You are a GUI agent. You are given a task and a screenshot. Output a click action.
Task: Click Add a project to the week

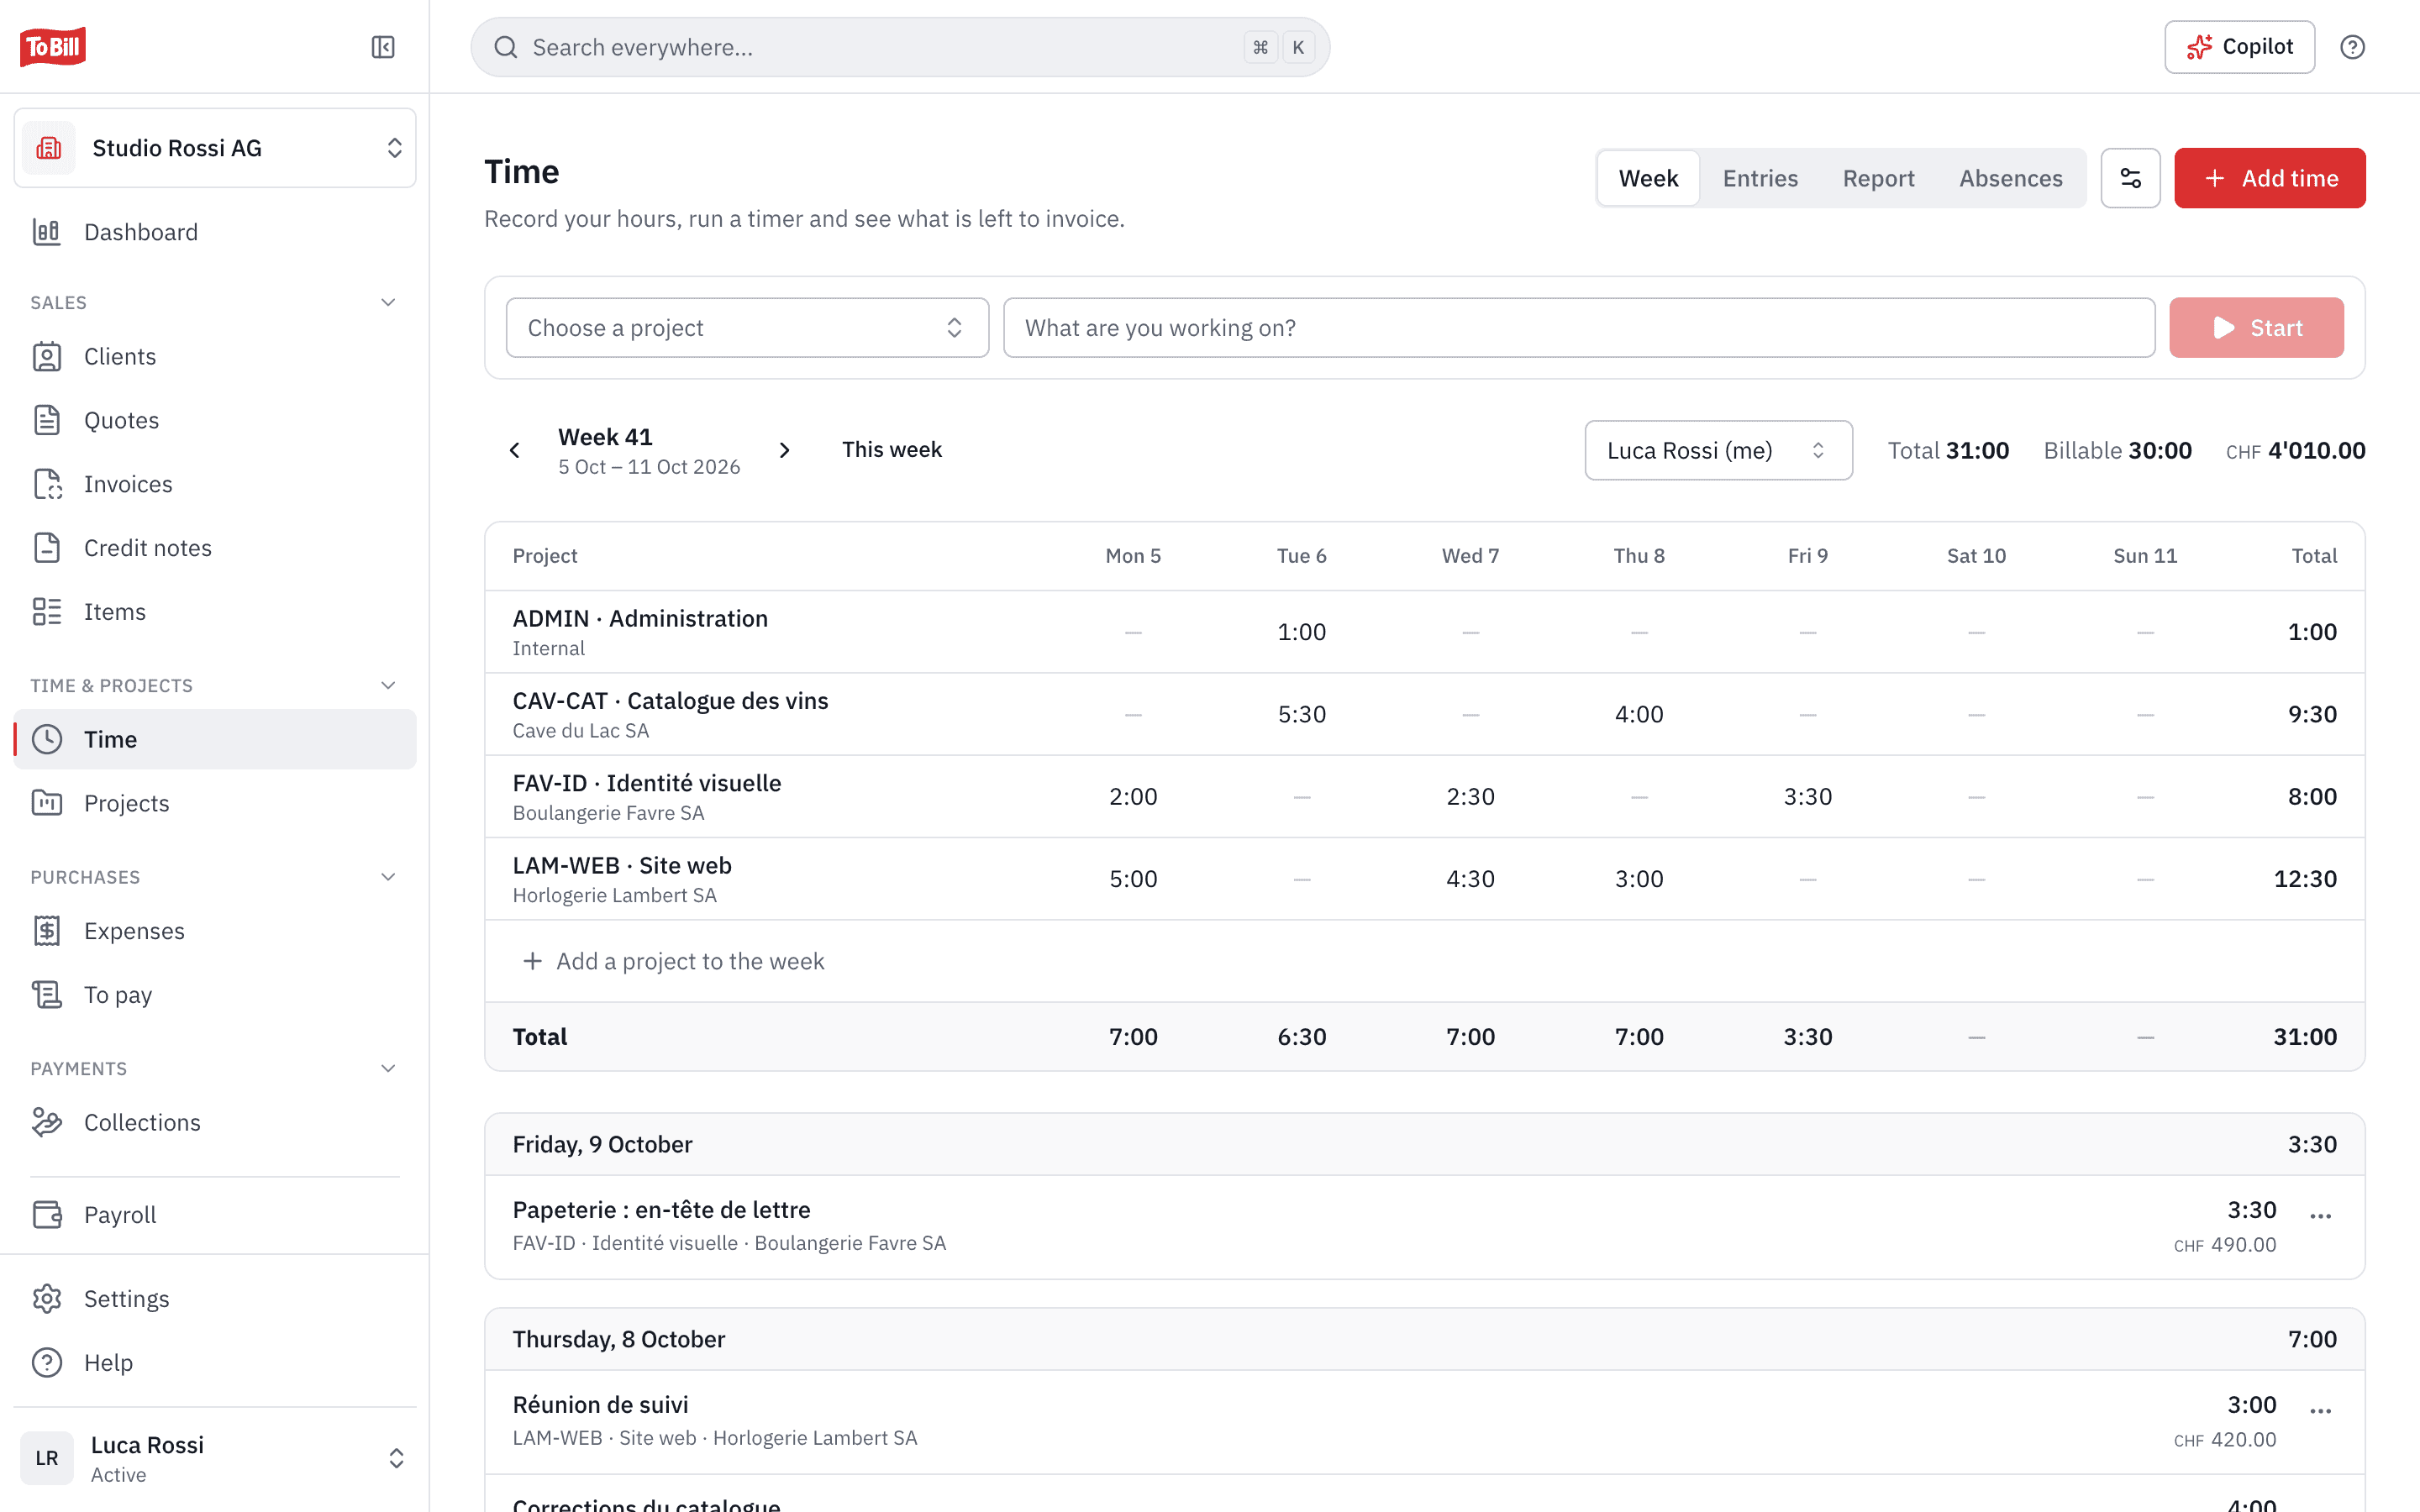pyautogui.click(x=673, y=961)
